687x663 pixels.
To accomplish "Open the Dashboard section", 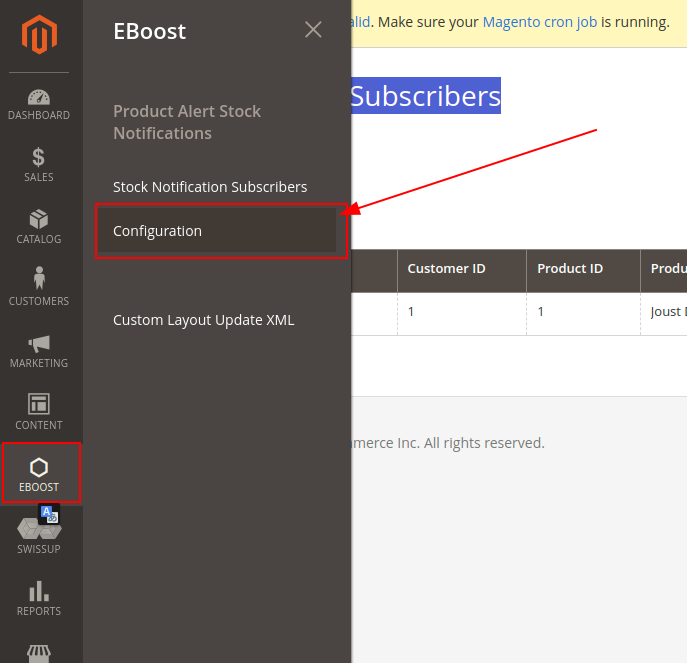I will click(x=40, y=104).
